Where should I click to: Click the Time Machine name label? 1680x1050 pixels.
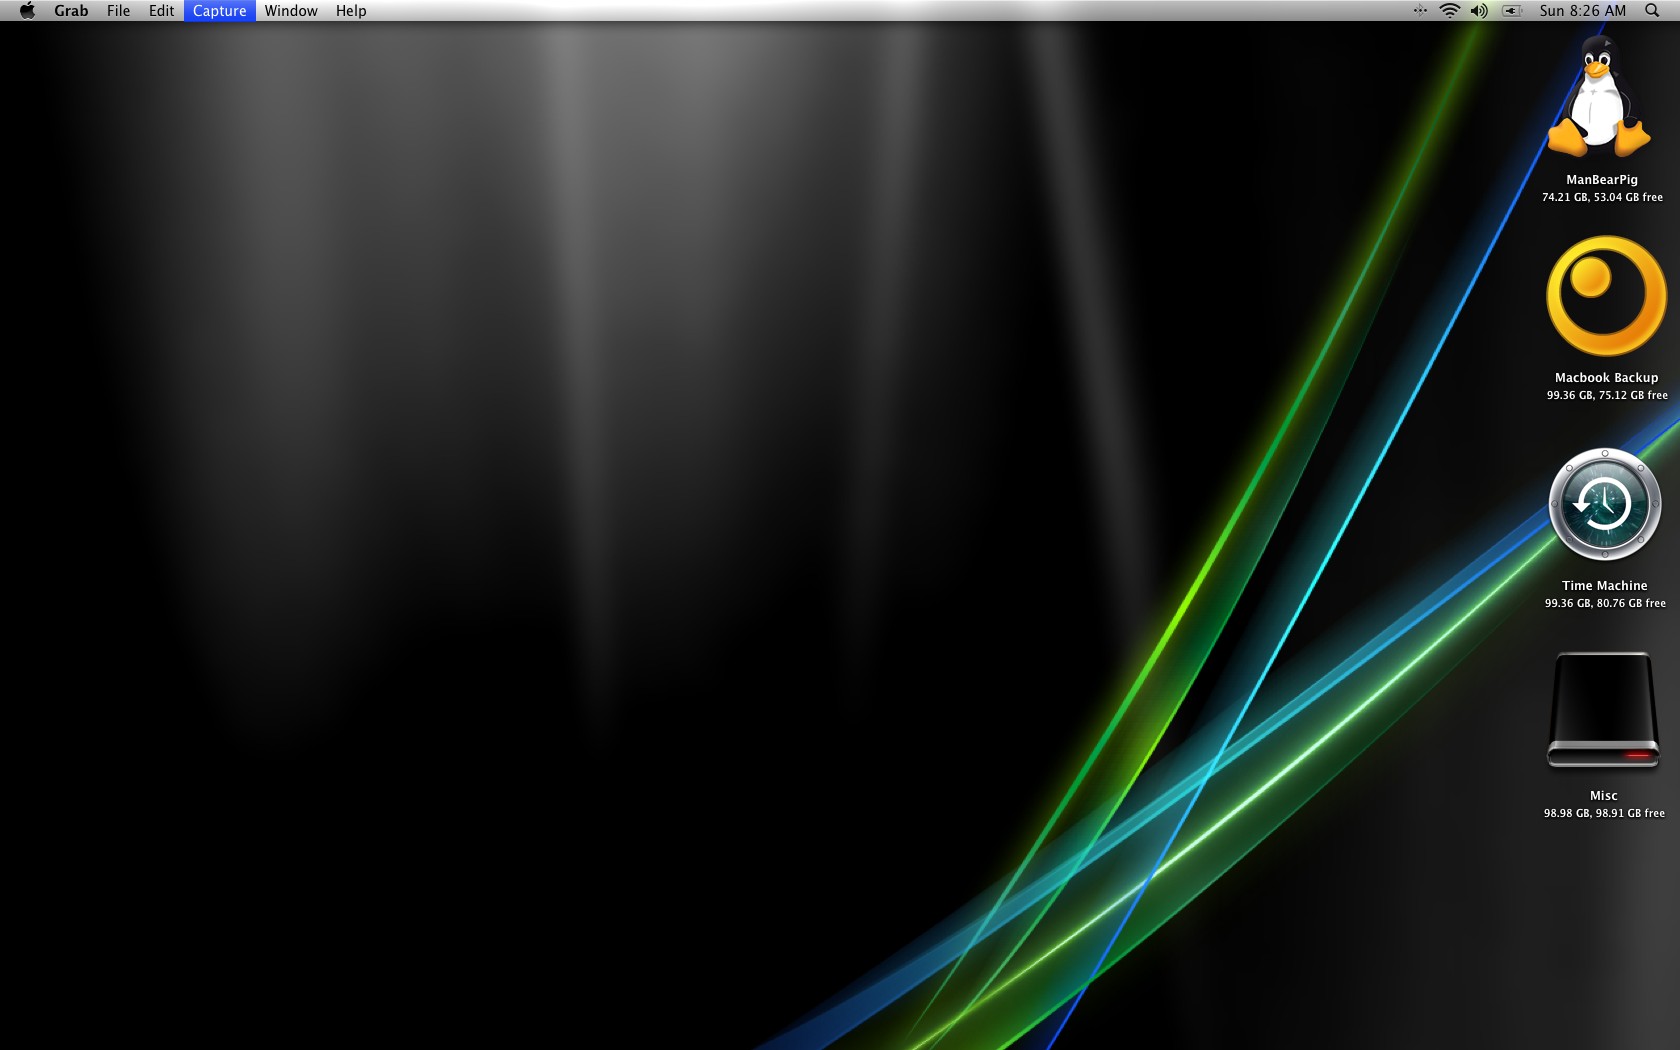coord(1605,586)
